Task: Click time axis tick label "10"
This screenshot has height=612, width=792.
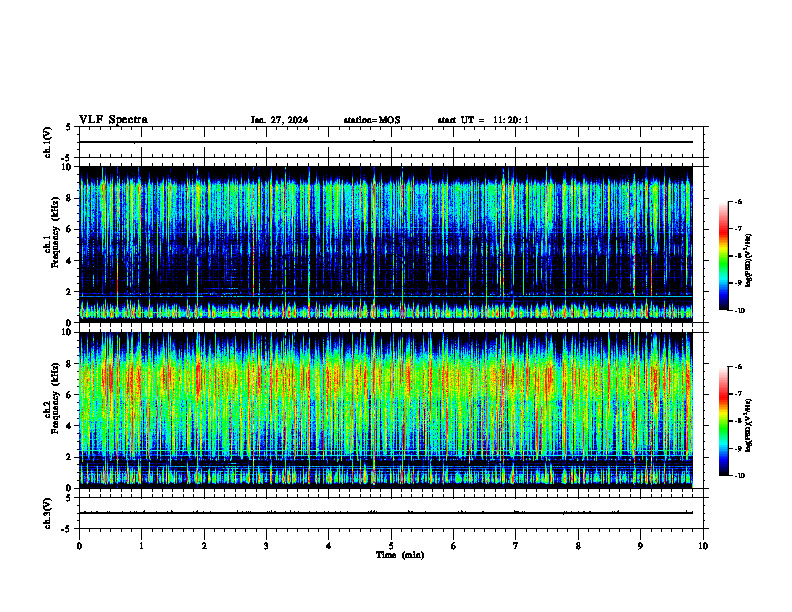Action: [703, 546]
